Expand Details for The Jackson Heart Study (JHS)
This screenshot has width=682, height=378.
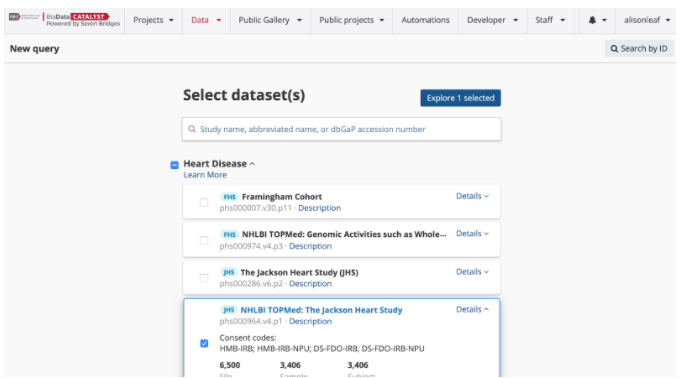point(472,272)
